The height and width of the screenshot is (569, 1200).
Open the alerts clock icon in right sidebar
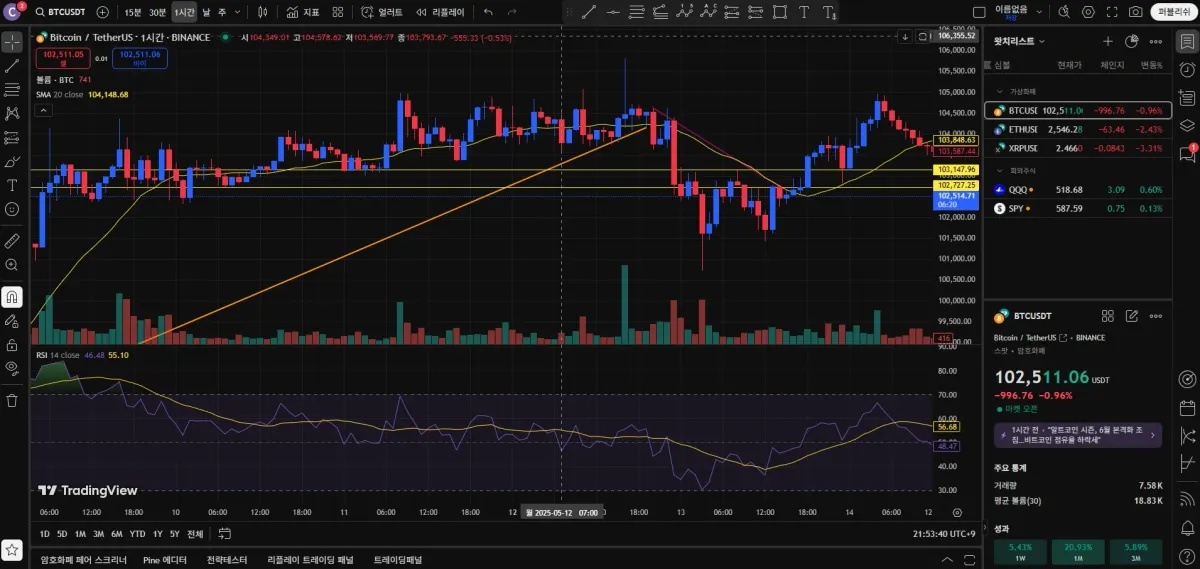coord(1187,70)
